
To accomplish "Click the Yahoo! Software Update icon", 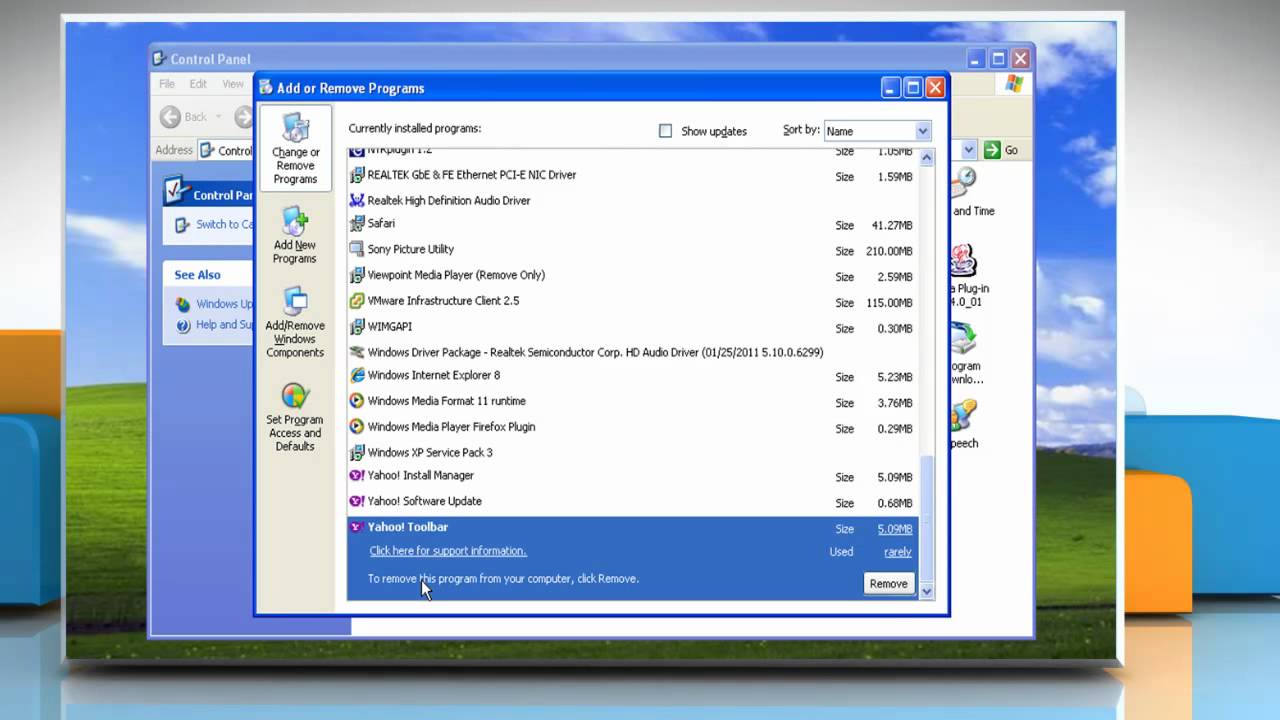I will click(x=357, y=502).
